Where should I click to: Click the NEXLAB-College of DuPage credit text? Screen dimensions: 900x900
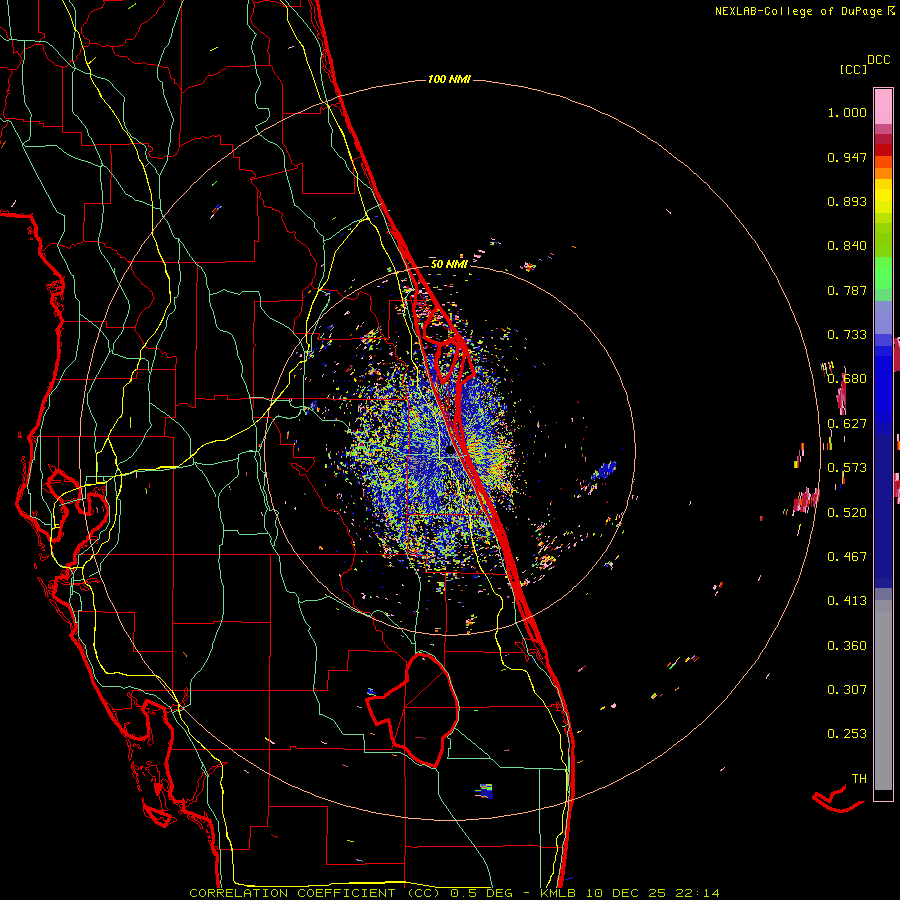click(798, 11)
